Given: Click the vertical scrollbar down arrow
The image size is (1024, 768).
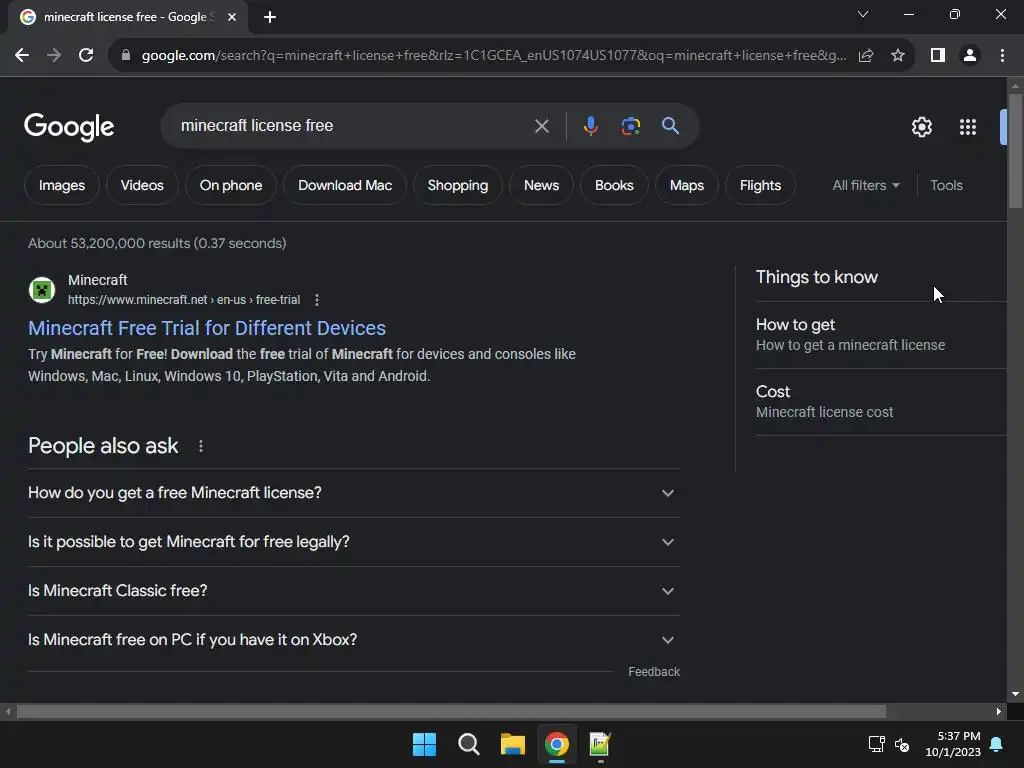Looking at the screenshot, I should pos(1015,694).
